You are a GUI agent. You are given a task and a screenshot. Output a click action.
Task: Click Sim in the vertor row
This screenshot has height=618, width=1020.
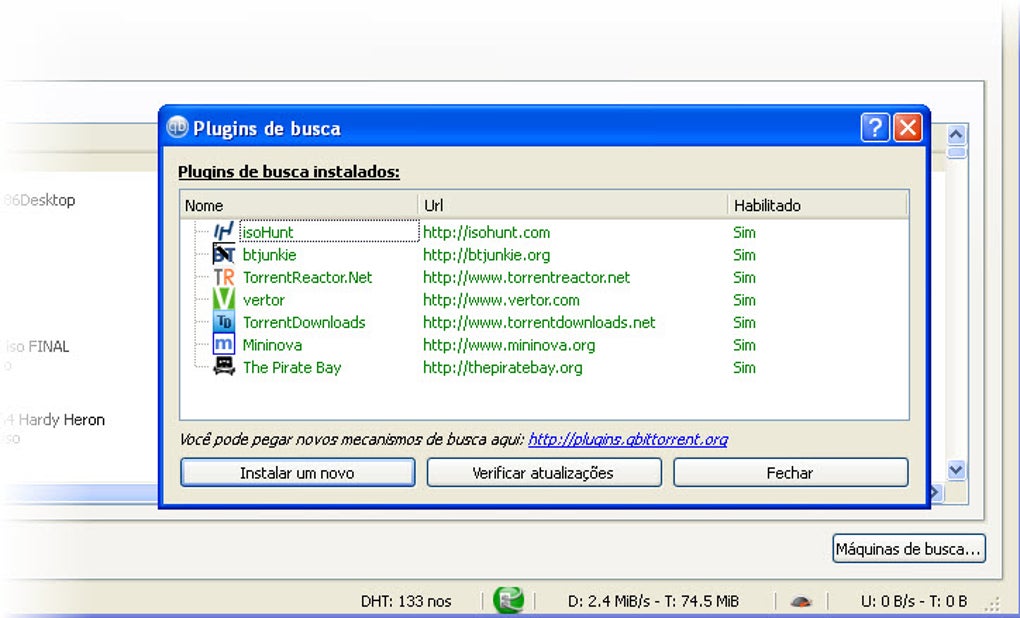(x=744, y=300)
